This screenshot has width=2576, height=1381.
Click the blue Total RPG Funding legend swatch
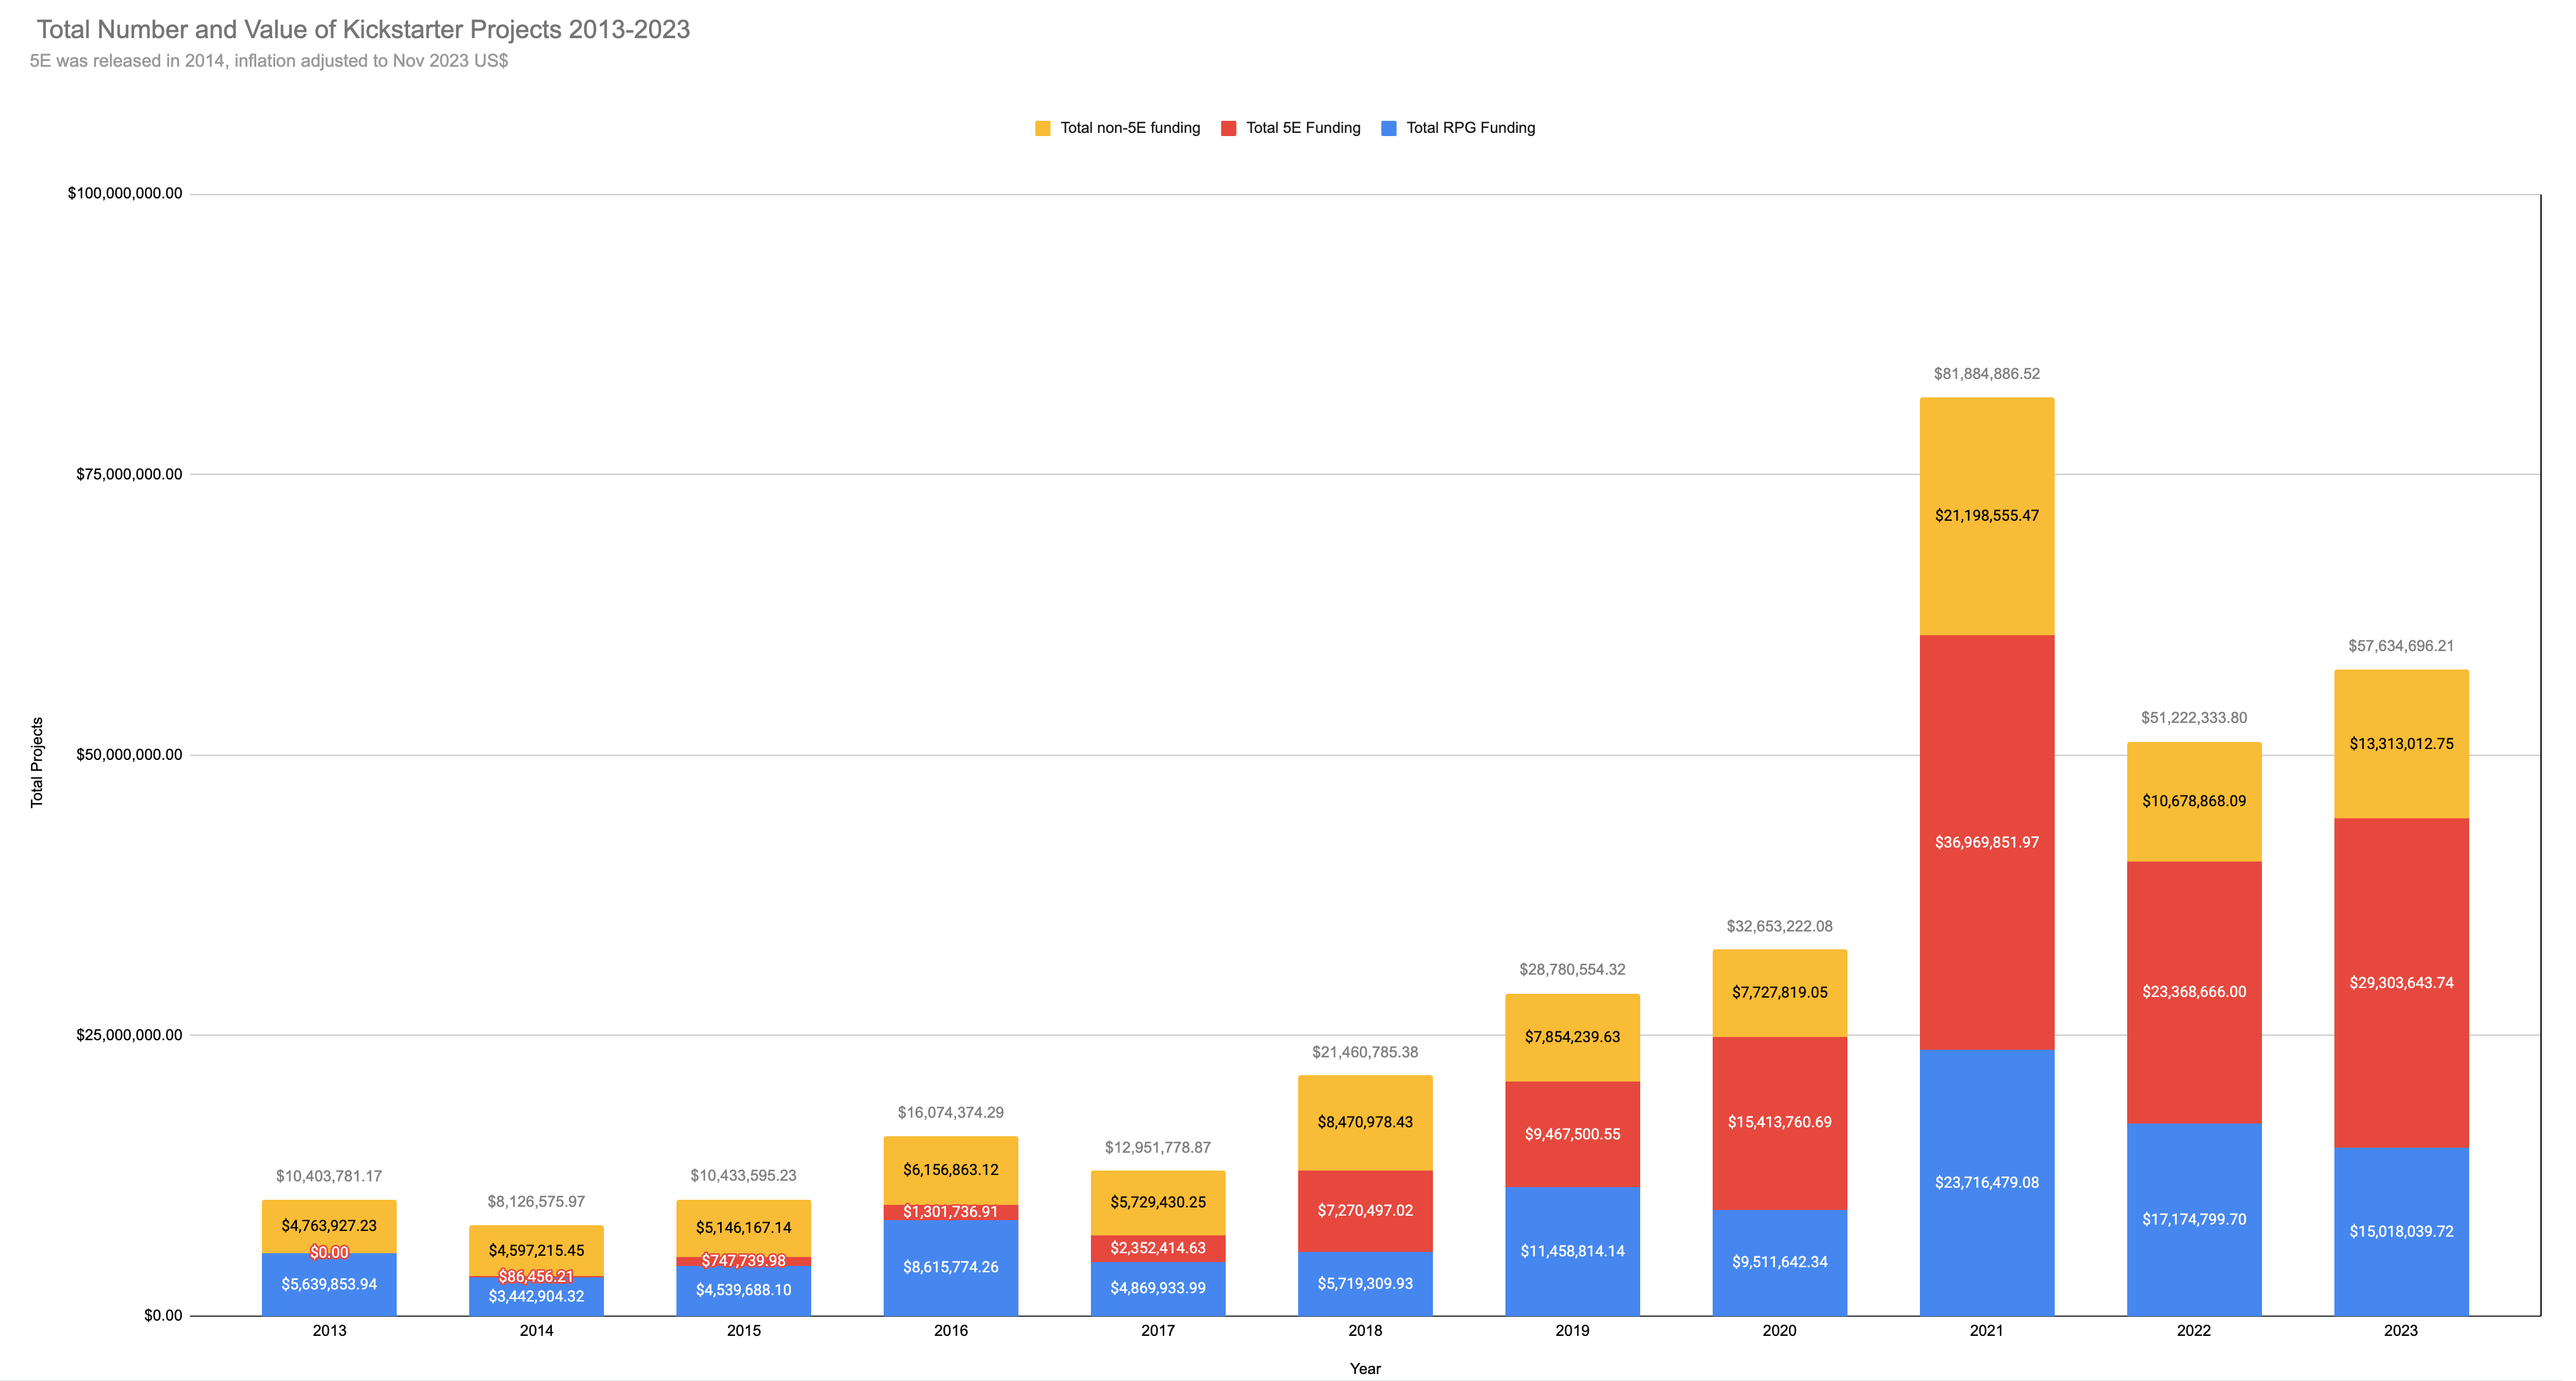click(x=1388, y=128)
